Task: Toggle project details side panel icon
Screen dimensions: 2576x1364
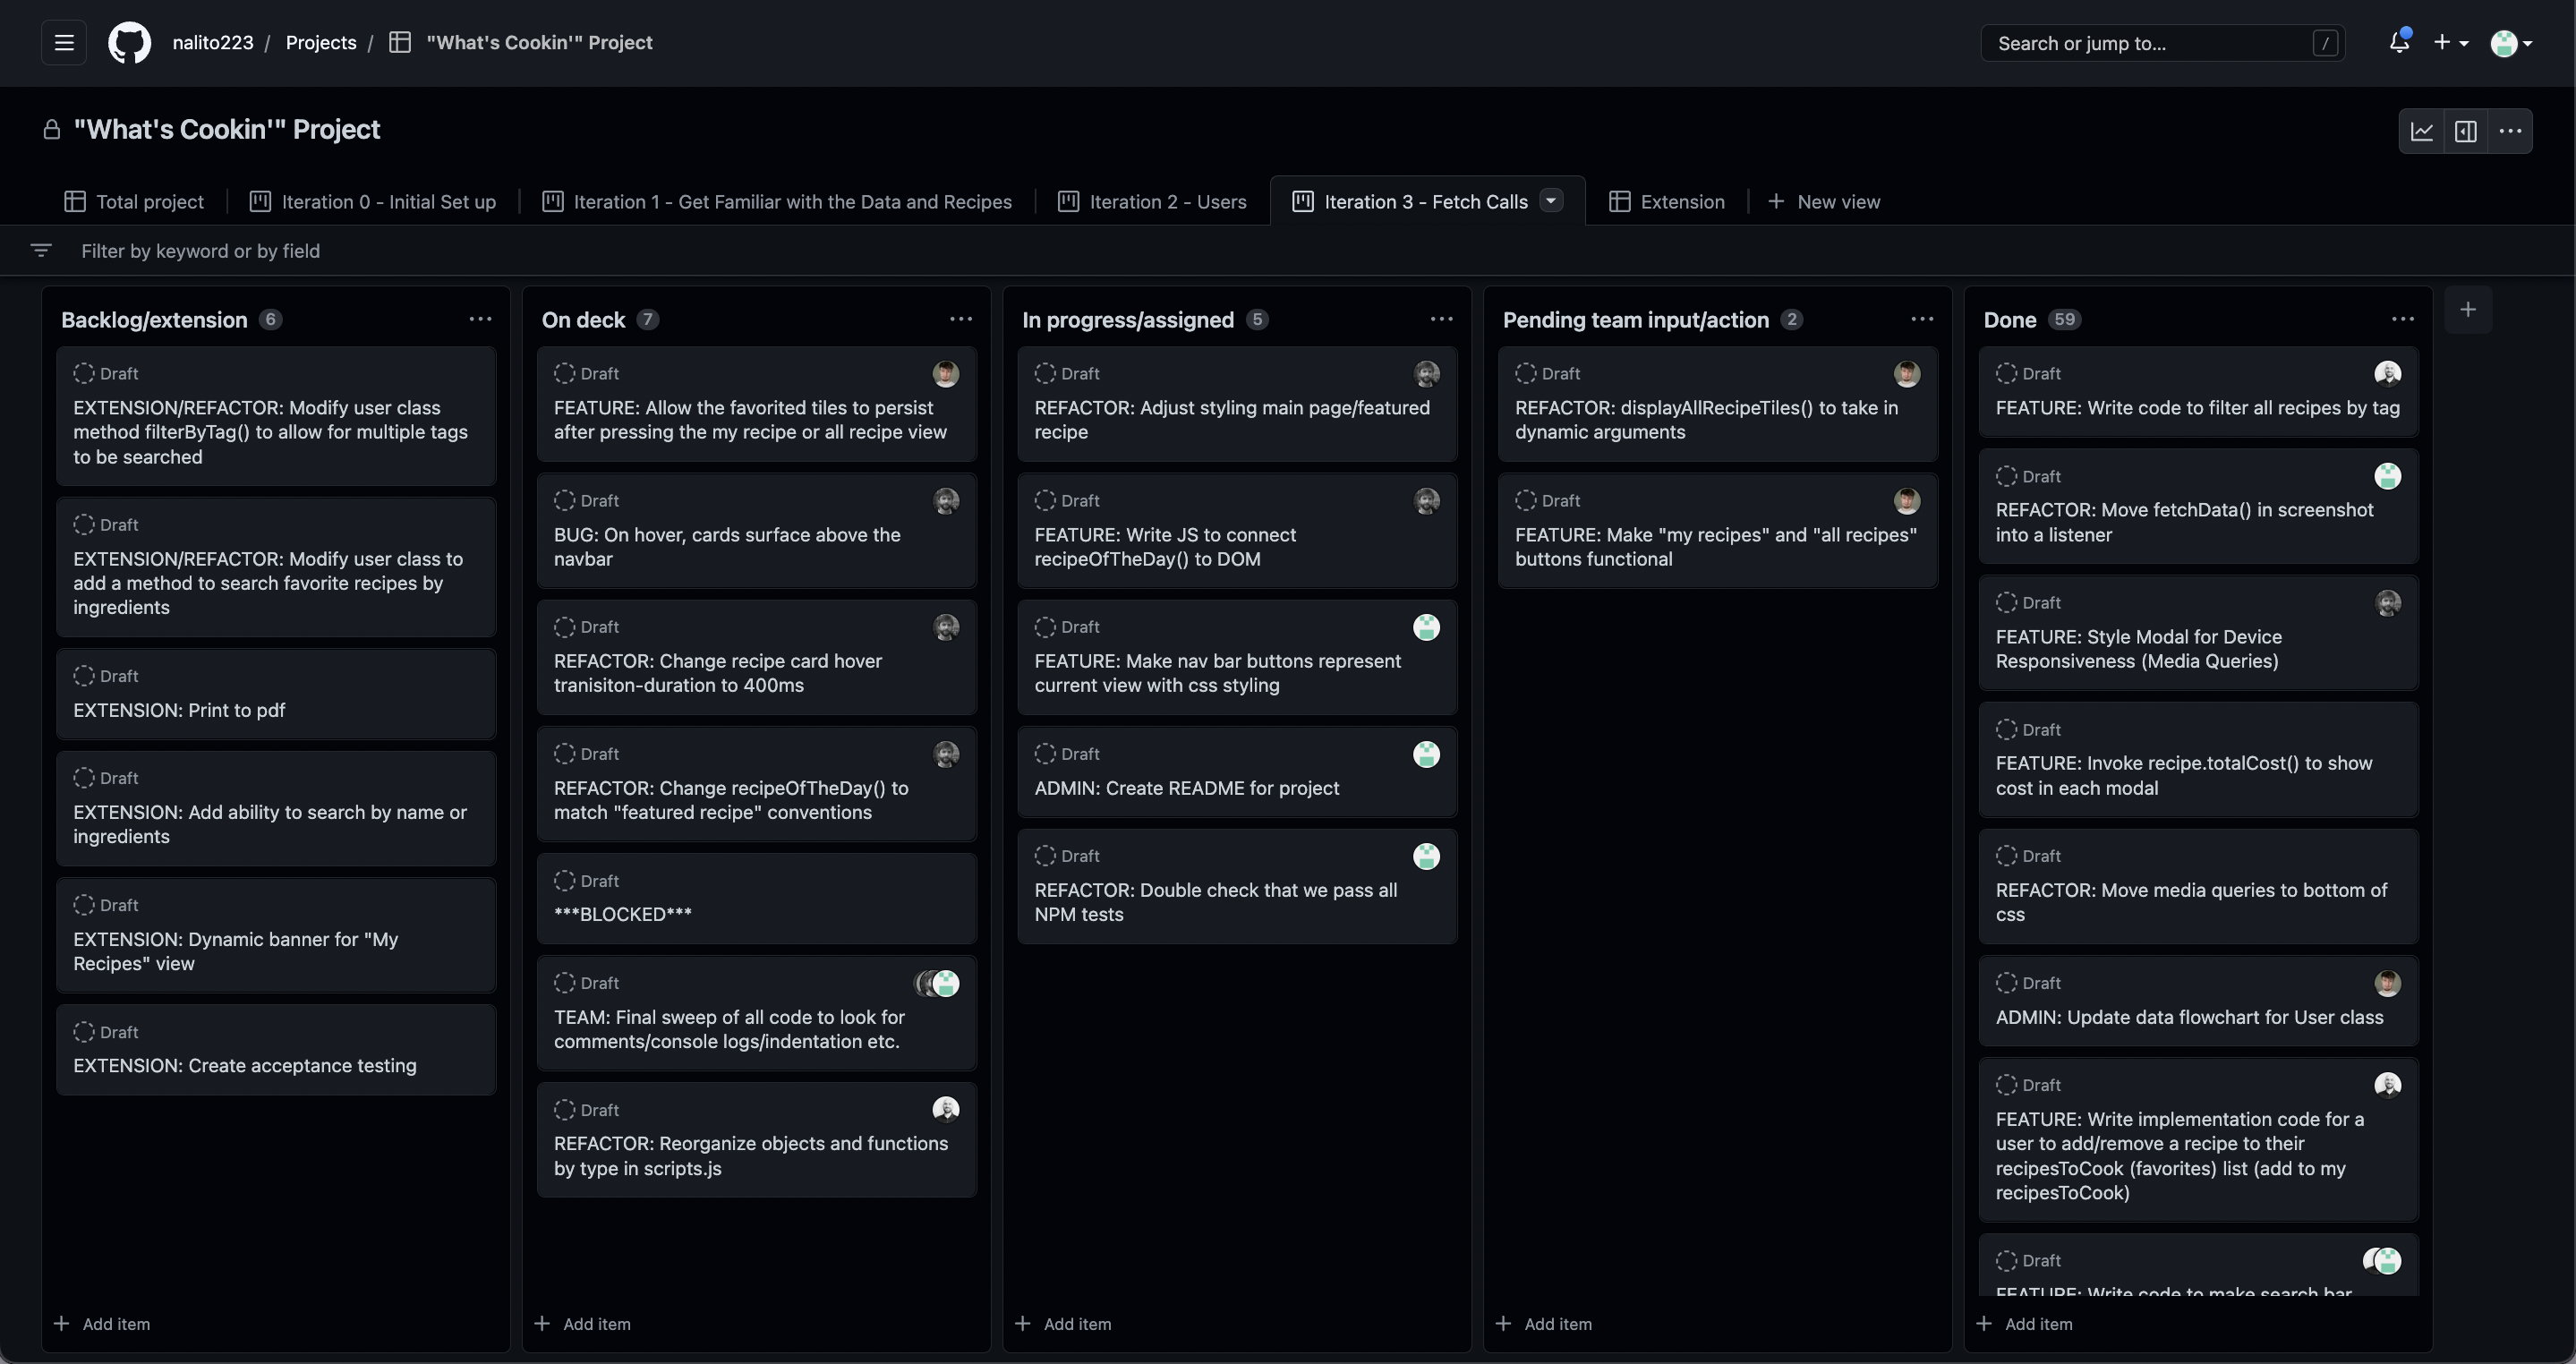Action: 2466,131
